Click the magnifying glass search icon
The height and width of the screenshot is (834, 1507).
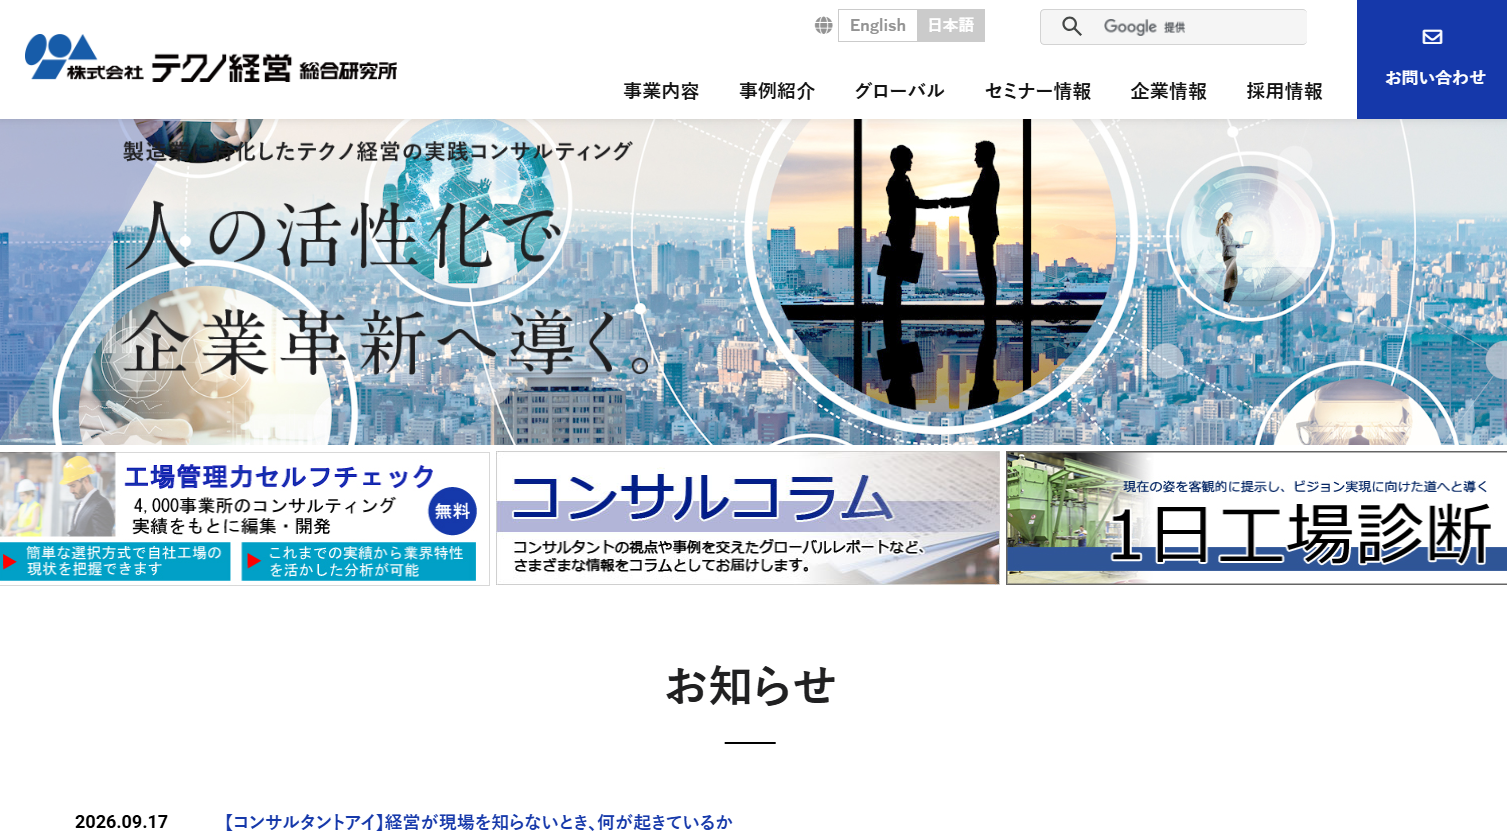[x=1071, y=27]
